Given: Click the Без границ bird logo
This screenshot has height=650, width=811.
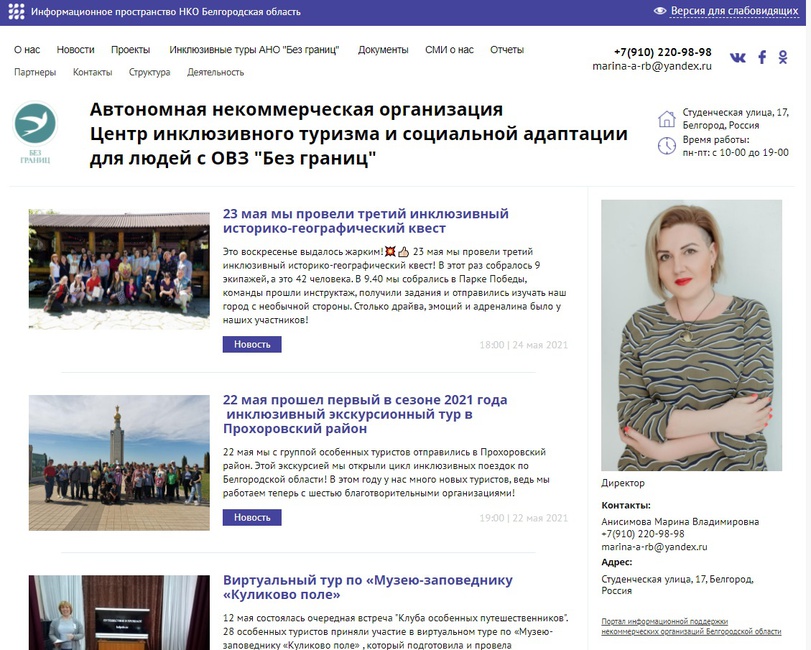Looking at the screenshot, I should (x=35, y=133).
